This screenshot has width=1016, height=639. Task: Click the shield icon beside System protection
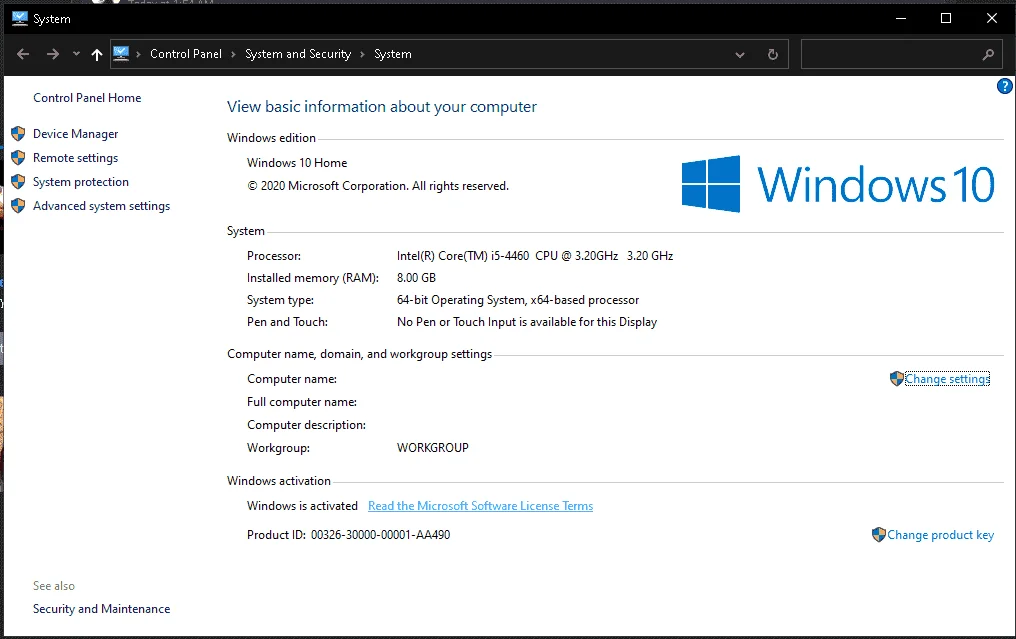click(18, 181)
